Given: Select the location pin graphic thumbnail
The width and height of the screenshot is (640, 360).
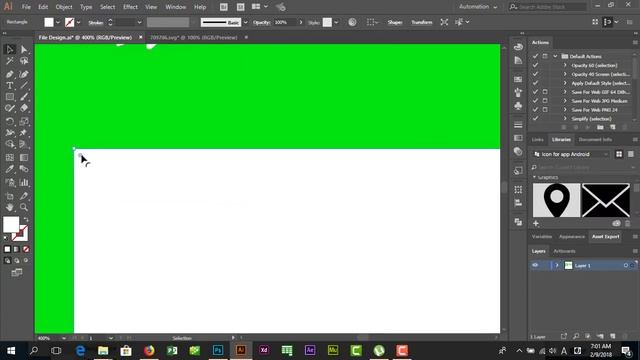Looking at the screenshot, I should tap(556, 200).
